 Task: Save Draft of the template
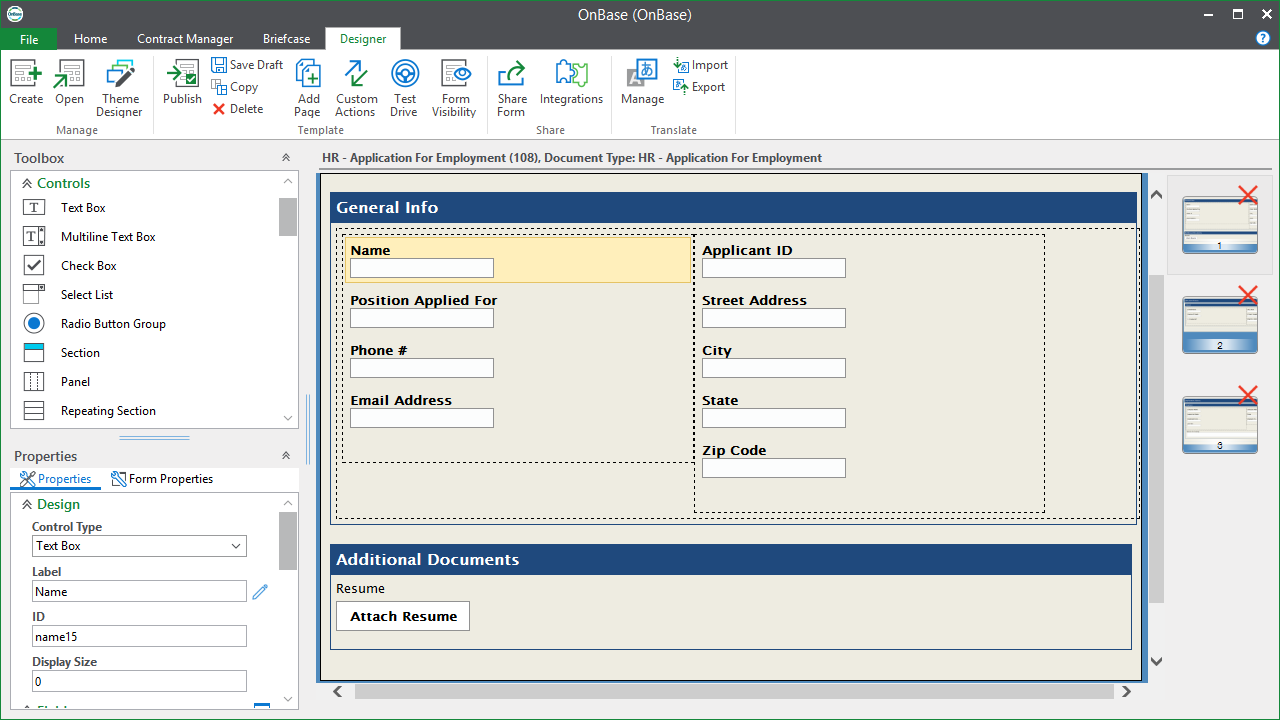pos(247,65)
